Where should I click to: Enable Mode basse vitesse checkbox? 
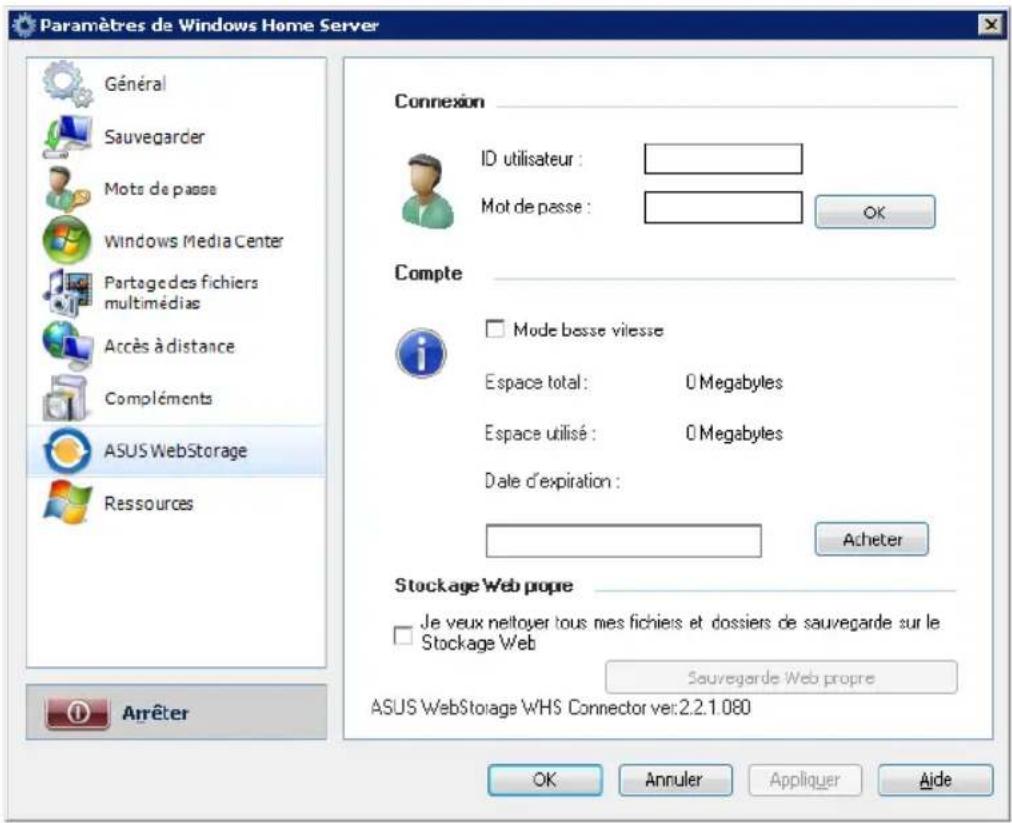pyautogui.click(x=495, y=329)
